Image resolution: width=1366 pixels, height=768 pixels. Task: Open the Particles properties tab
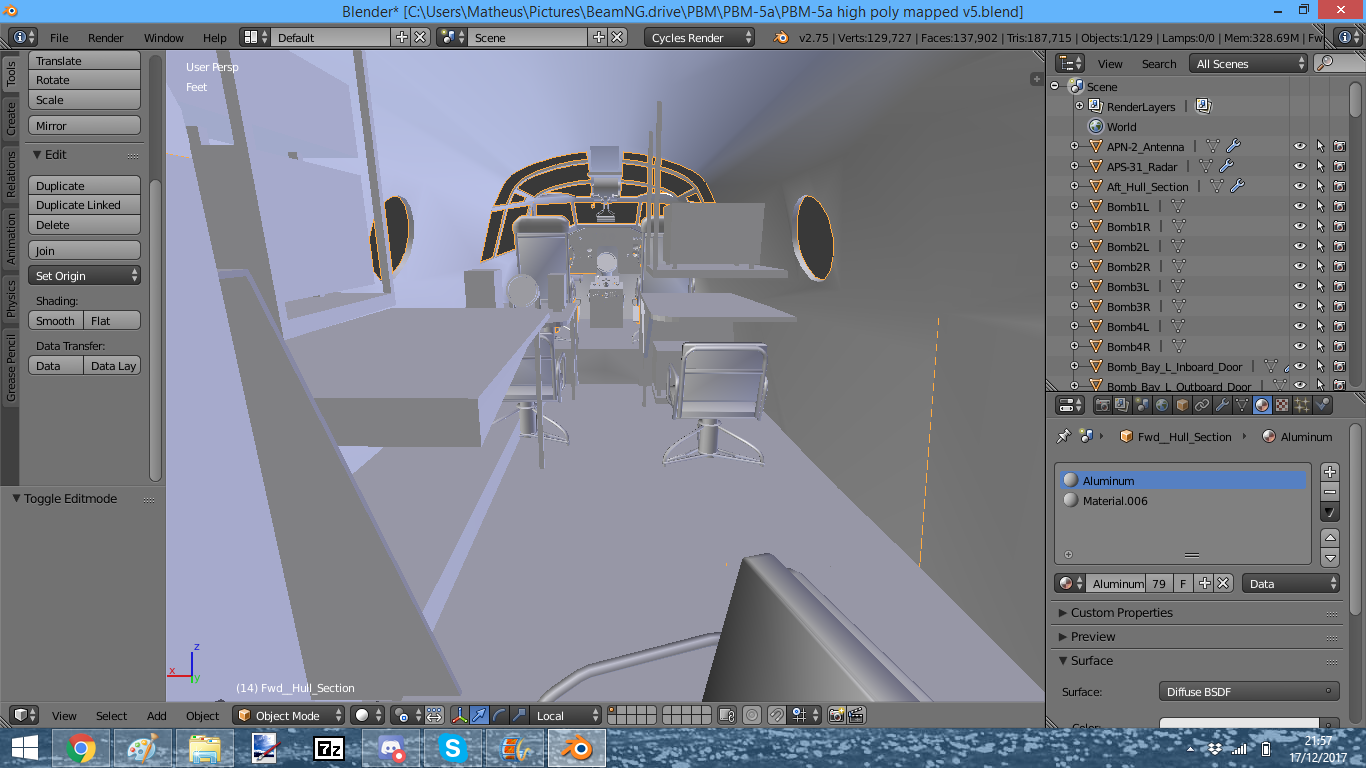click(x=1302, y=405)
